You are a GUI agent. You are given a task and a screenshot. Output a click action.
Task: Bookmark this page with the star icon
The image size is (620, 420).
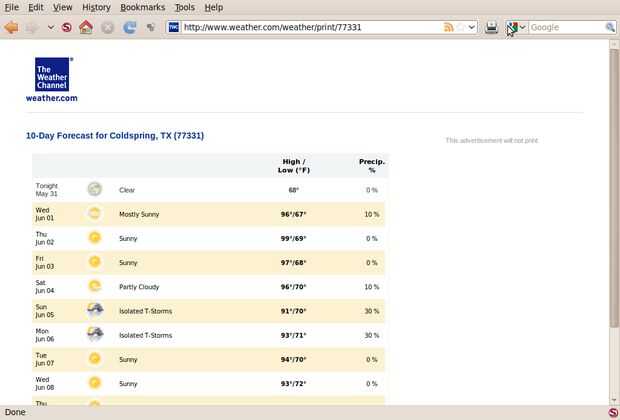tap(461, 27)
